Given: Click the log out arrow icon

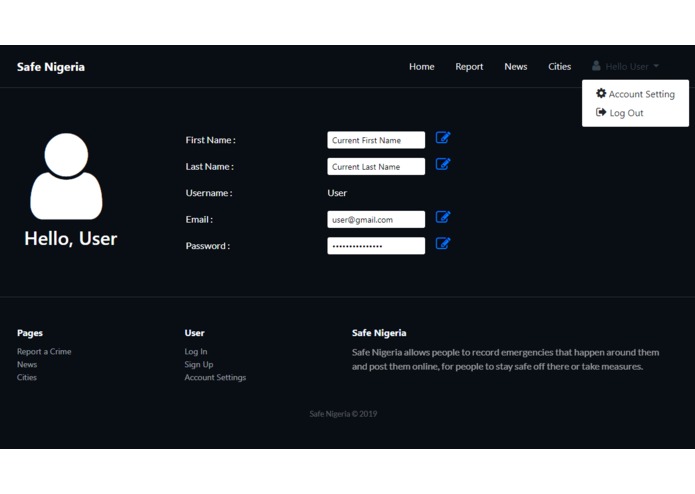Looking at the screenshot, I should pos(601,112).
